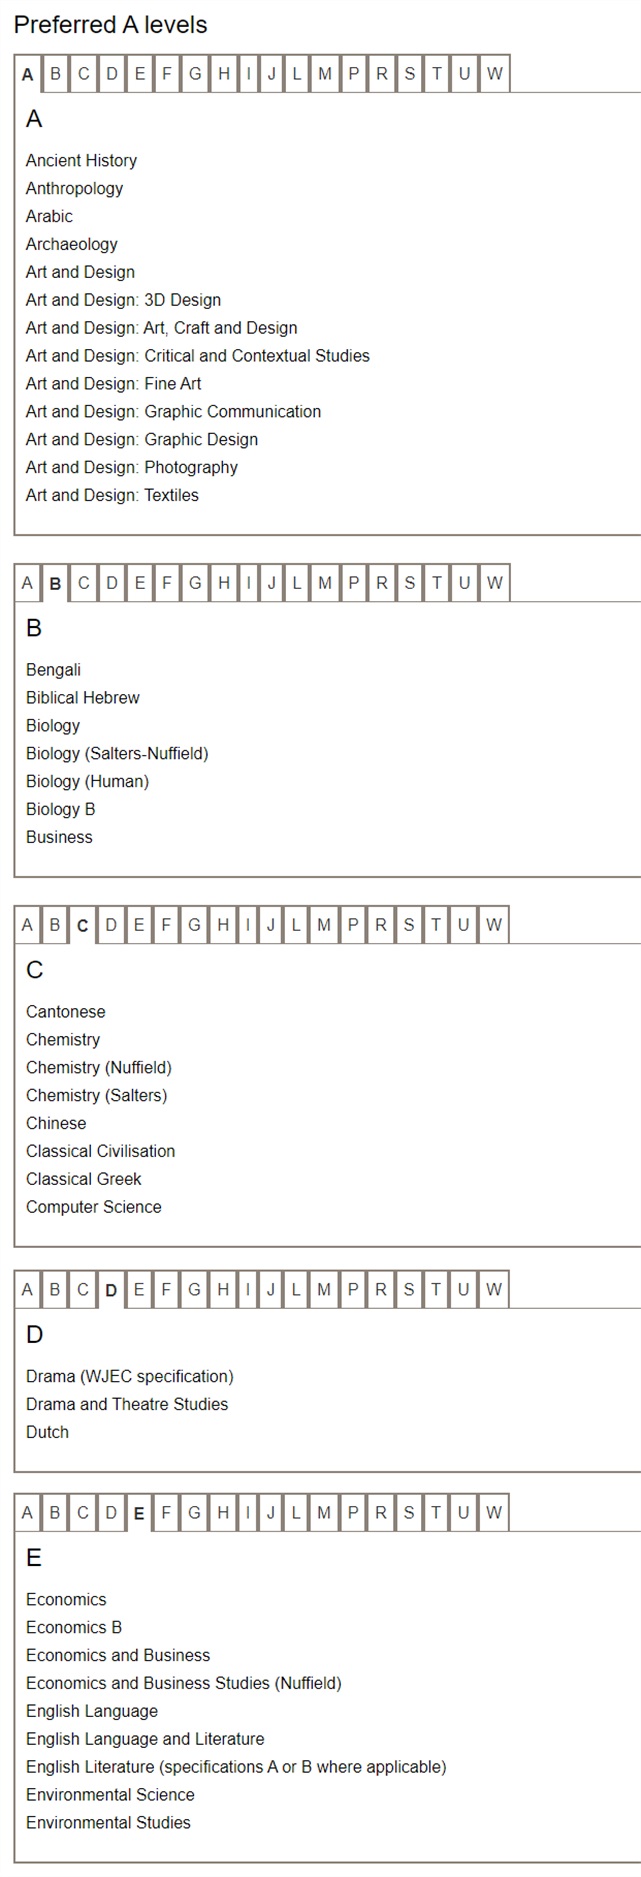Viewport: 641px width, 1877px height.
Task: Choose letter P tab above the Cantonese list
Action: tap(352, 925)
